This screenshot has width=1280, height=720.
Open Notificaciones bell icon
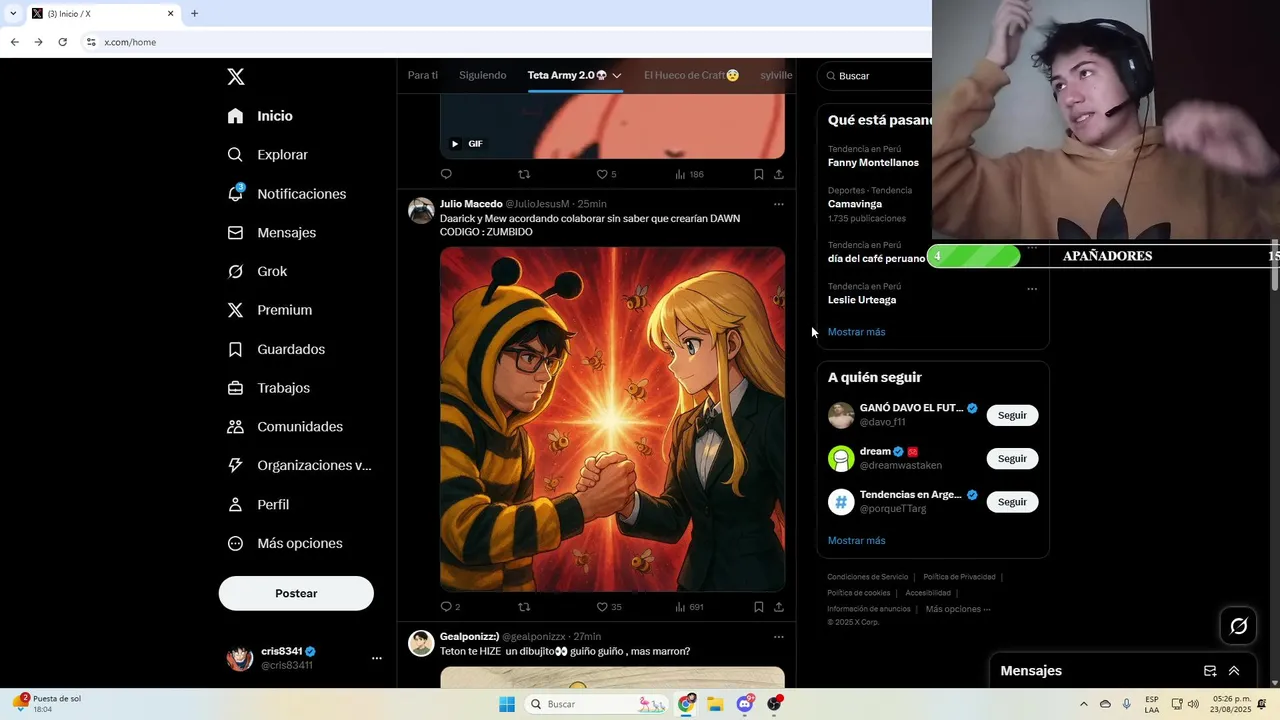235,193
